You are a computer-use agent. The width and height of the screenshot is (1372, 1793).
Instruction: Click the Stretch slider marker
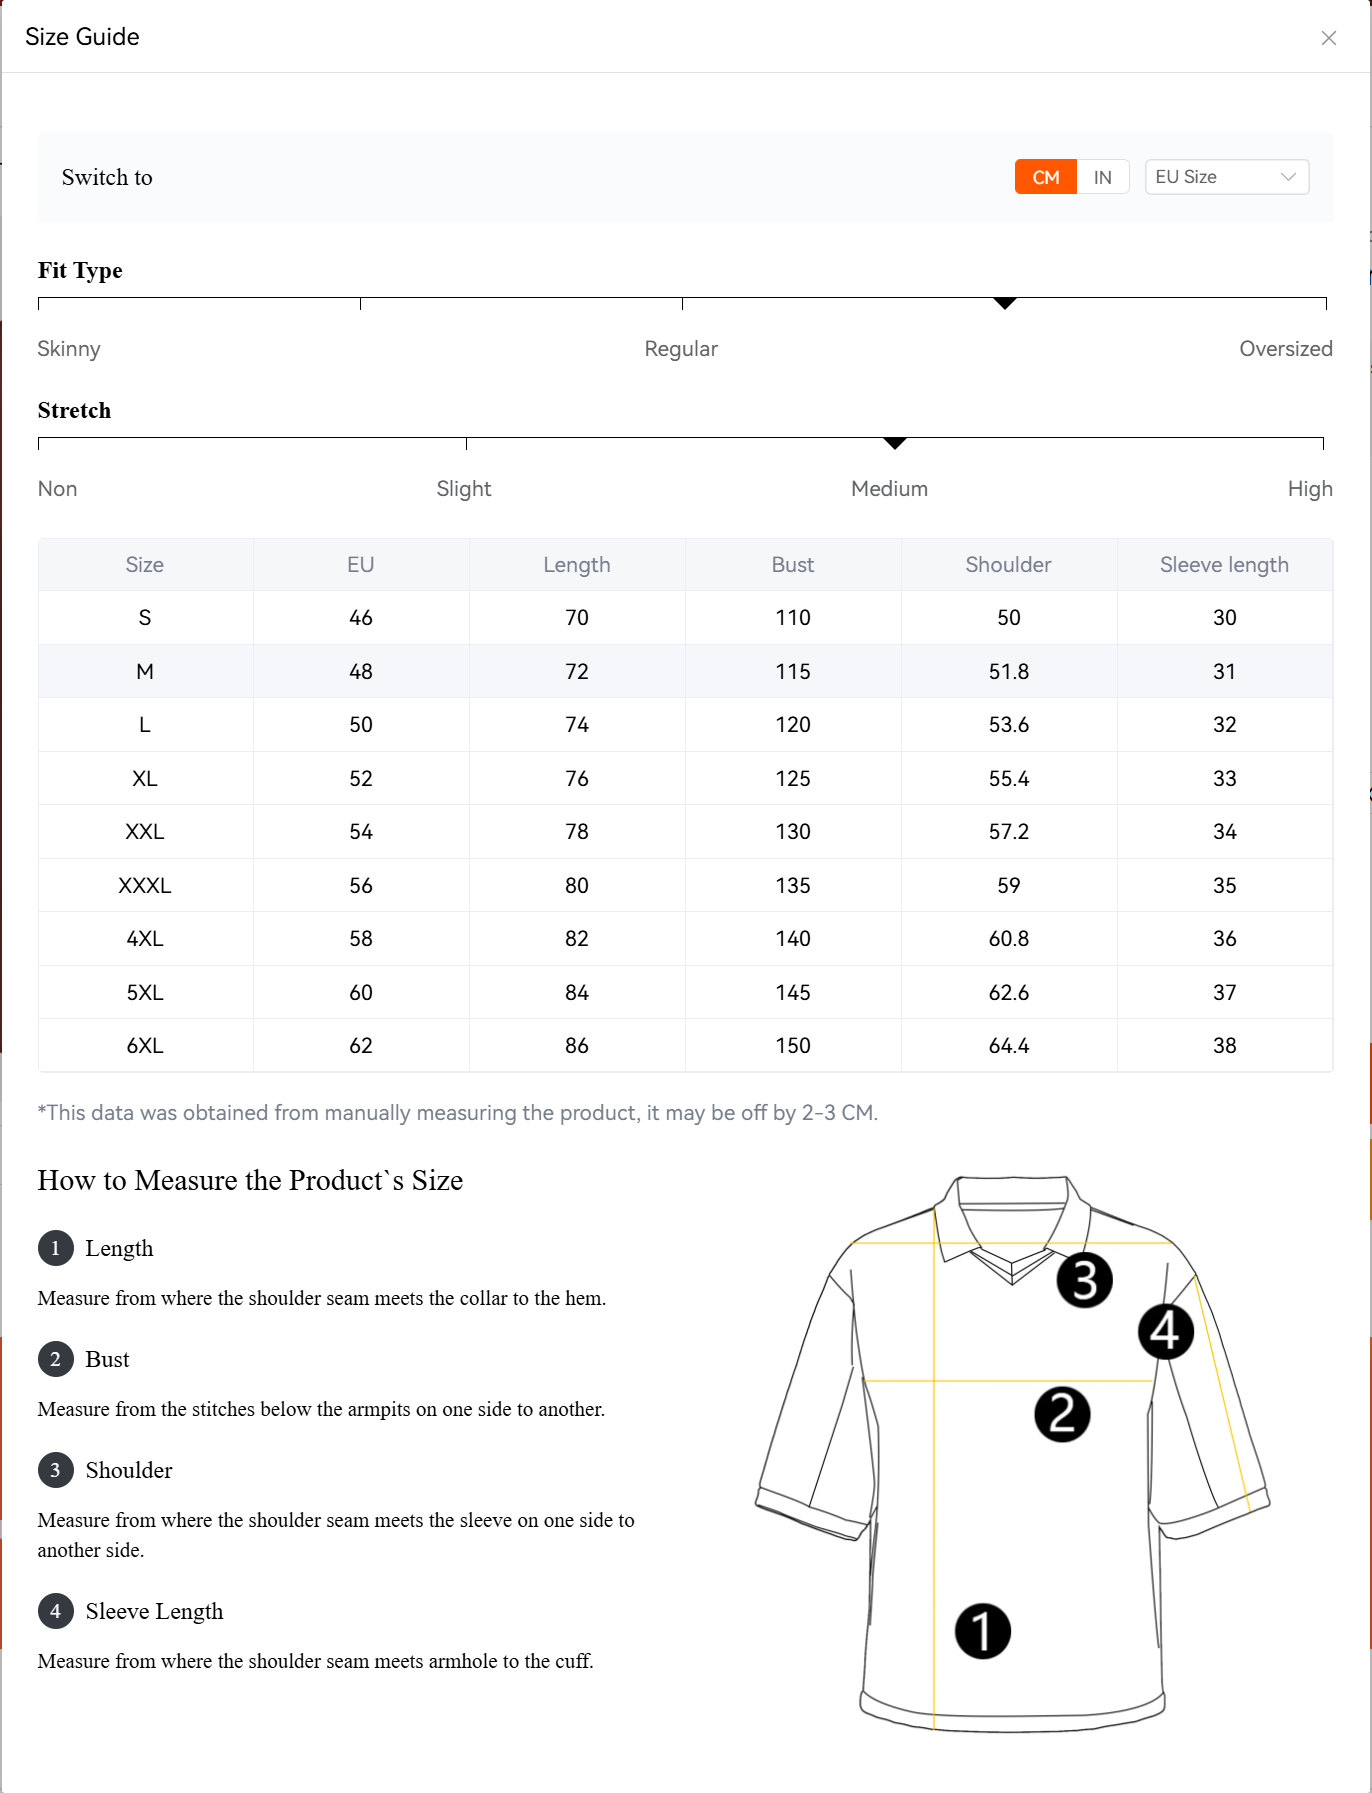coord(894,442)
